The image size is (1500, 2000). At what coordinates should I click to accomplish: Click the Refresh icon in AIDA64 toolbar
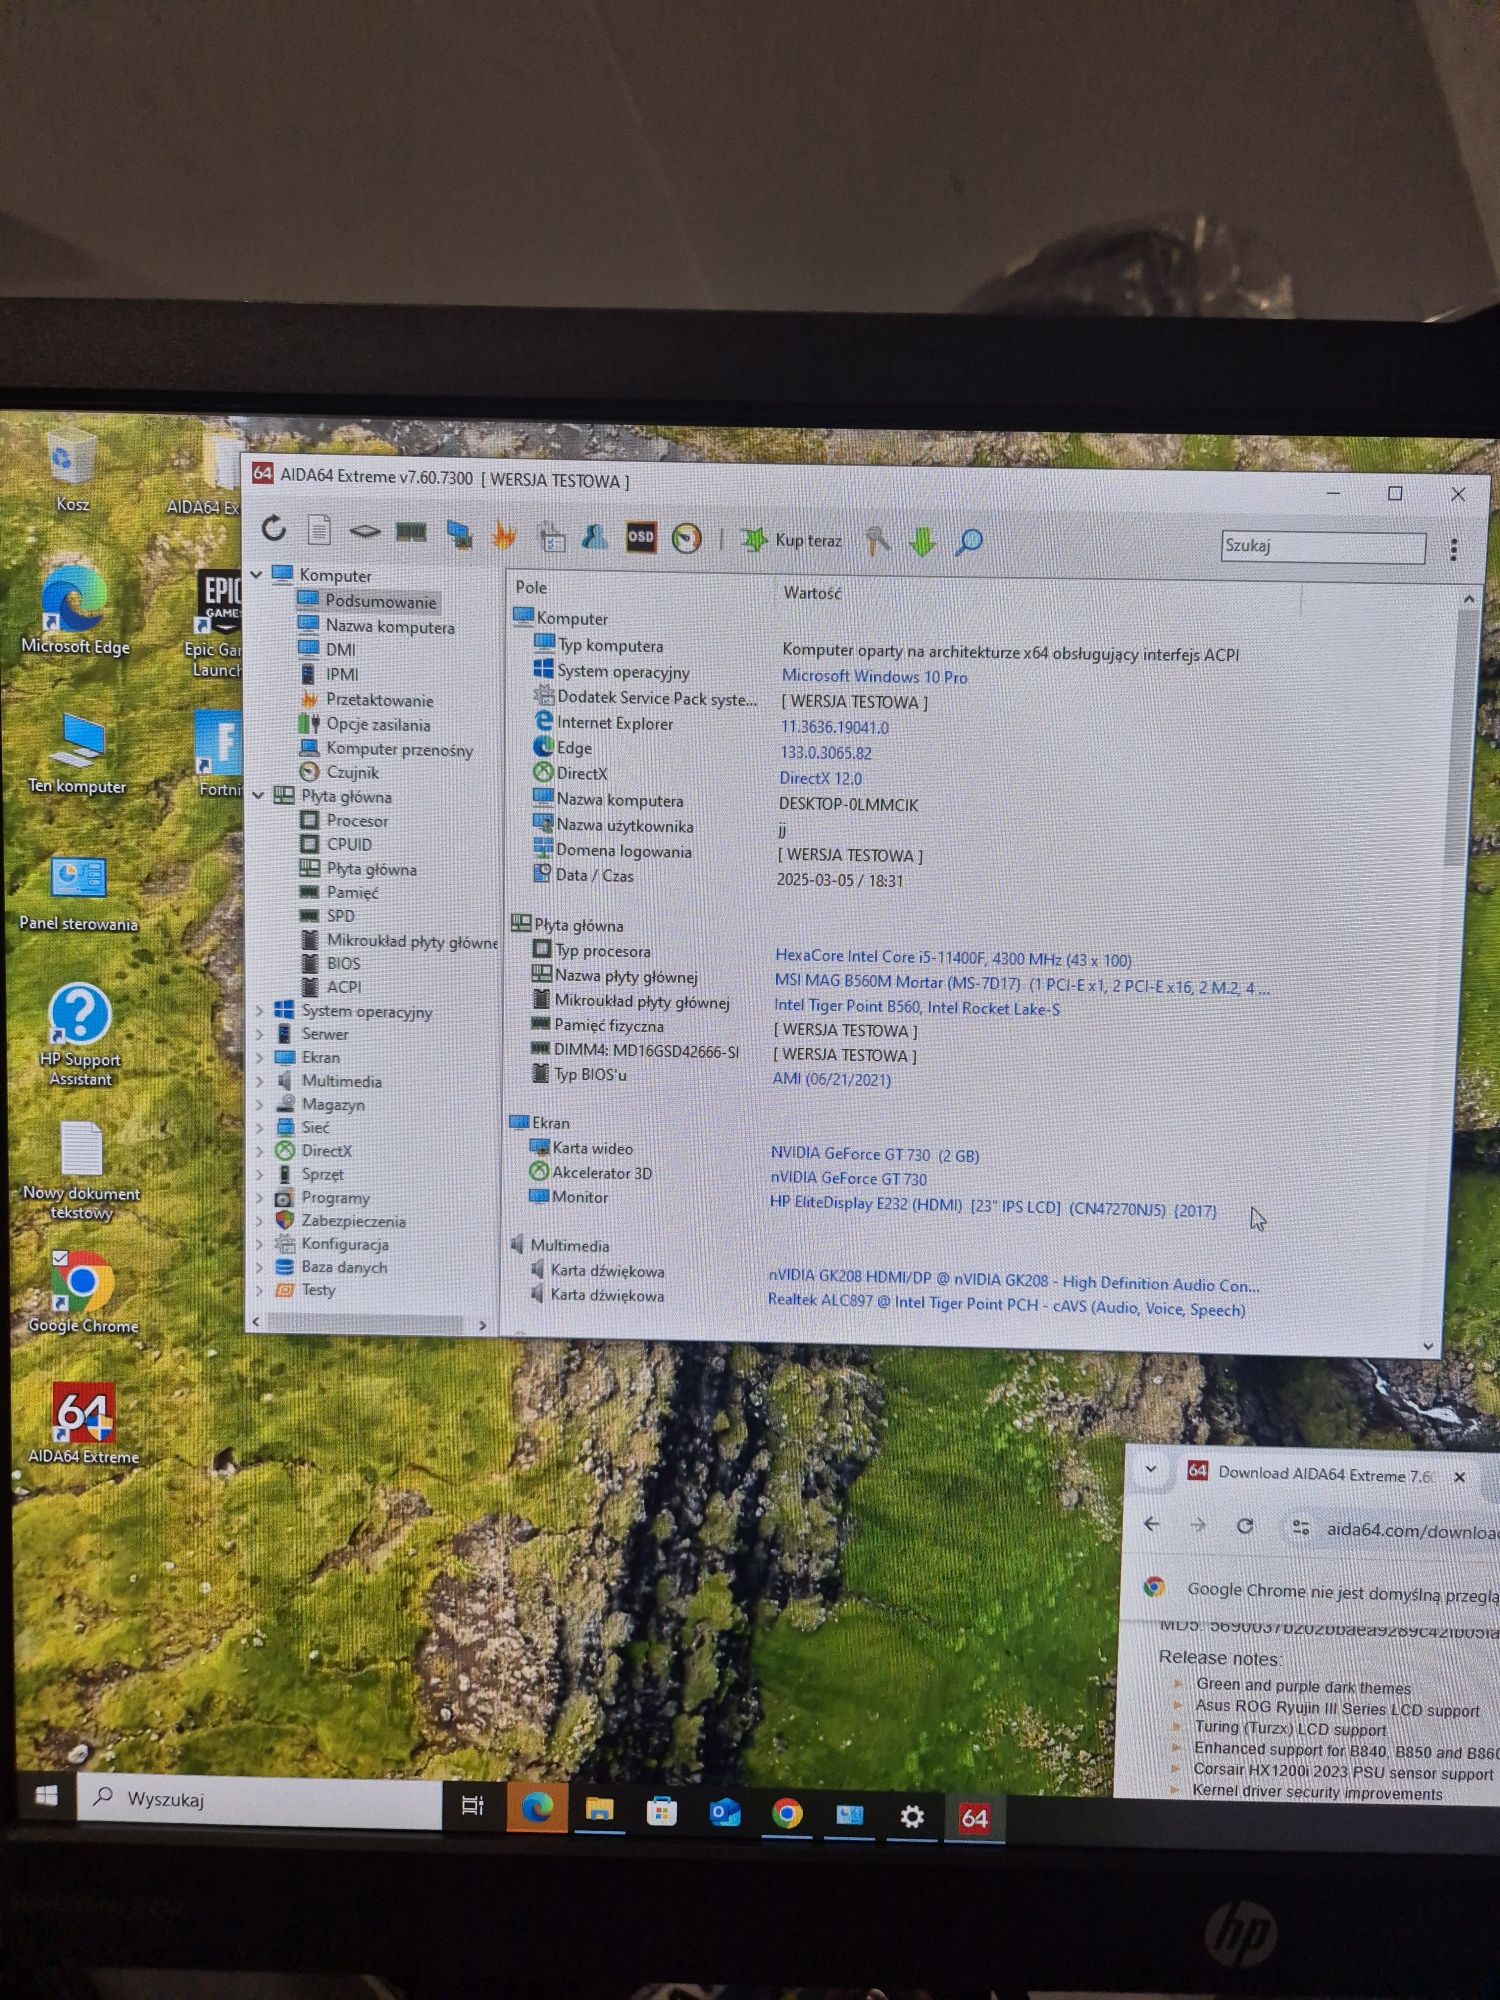click(x=274, y=528)
